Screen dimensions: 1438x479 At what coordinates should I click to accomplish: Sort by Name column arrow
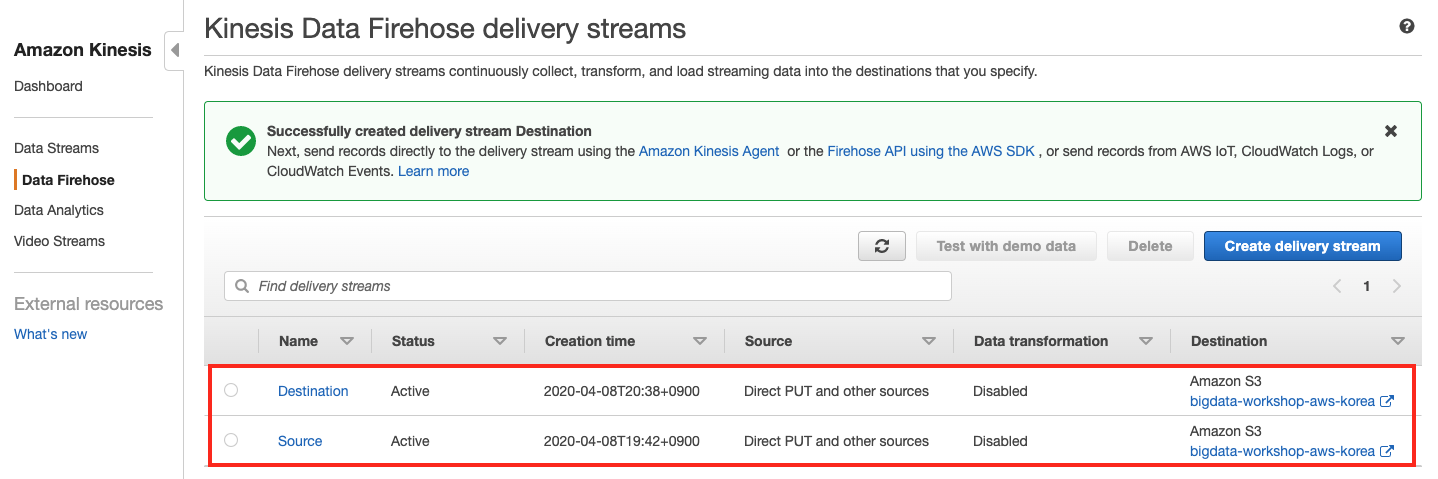coord(347,341)
